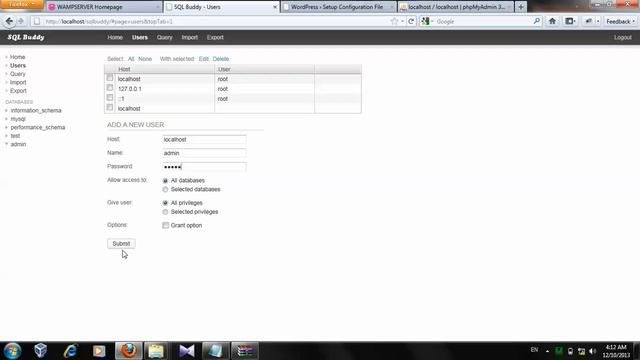Click the Select All link

click(131, 59)
